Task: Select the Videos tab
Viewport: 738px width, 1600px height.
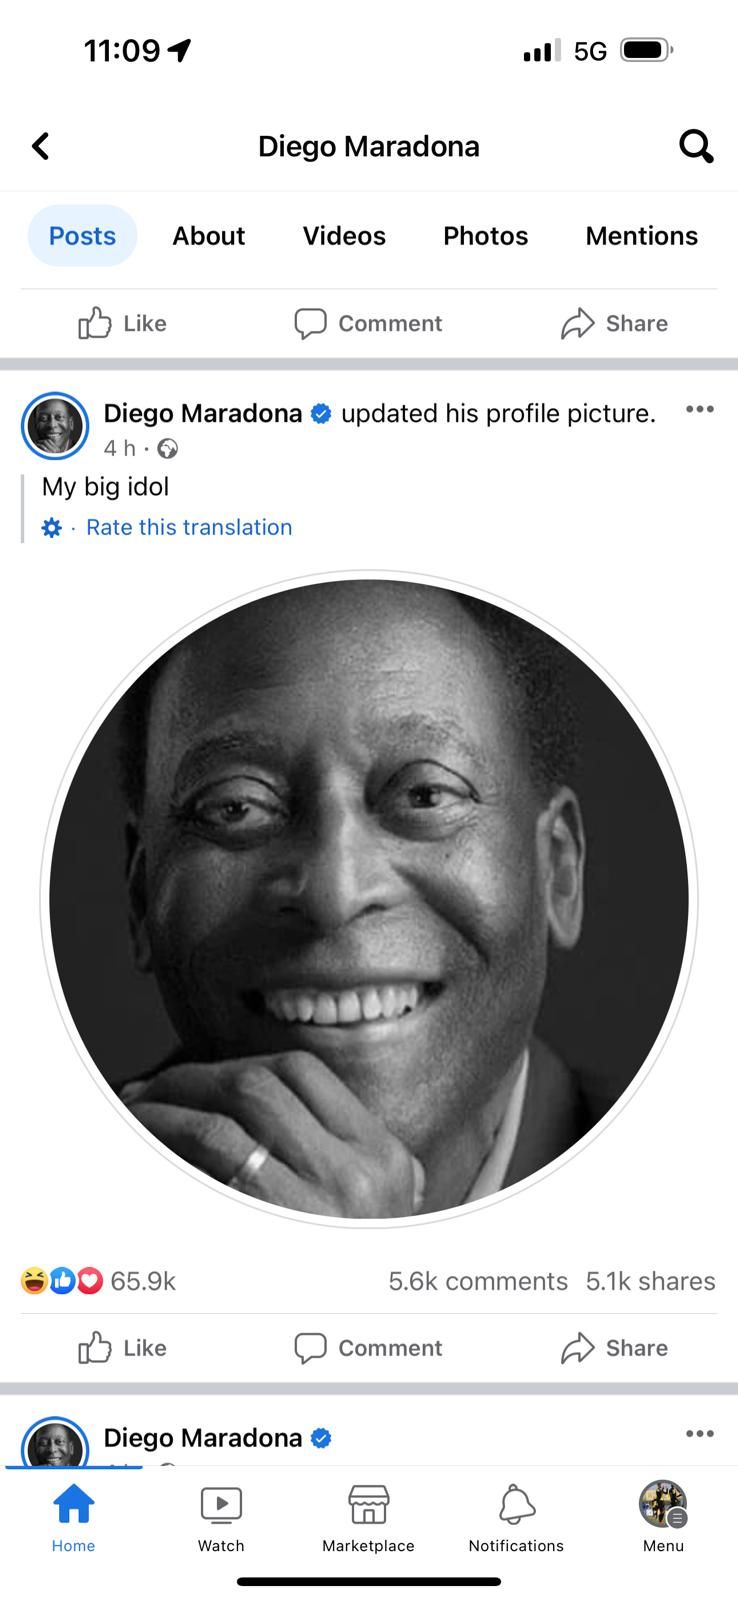Action: (x=344, y=236)
